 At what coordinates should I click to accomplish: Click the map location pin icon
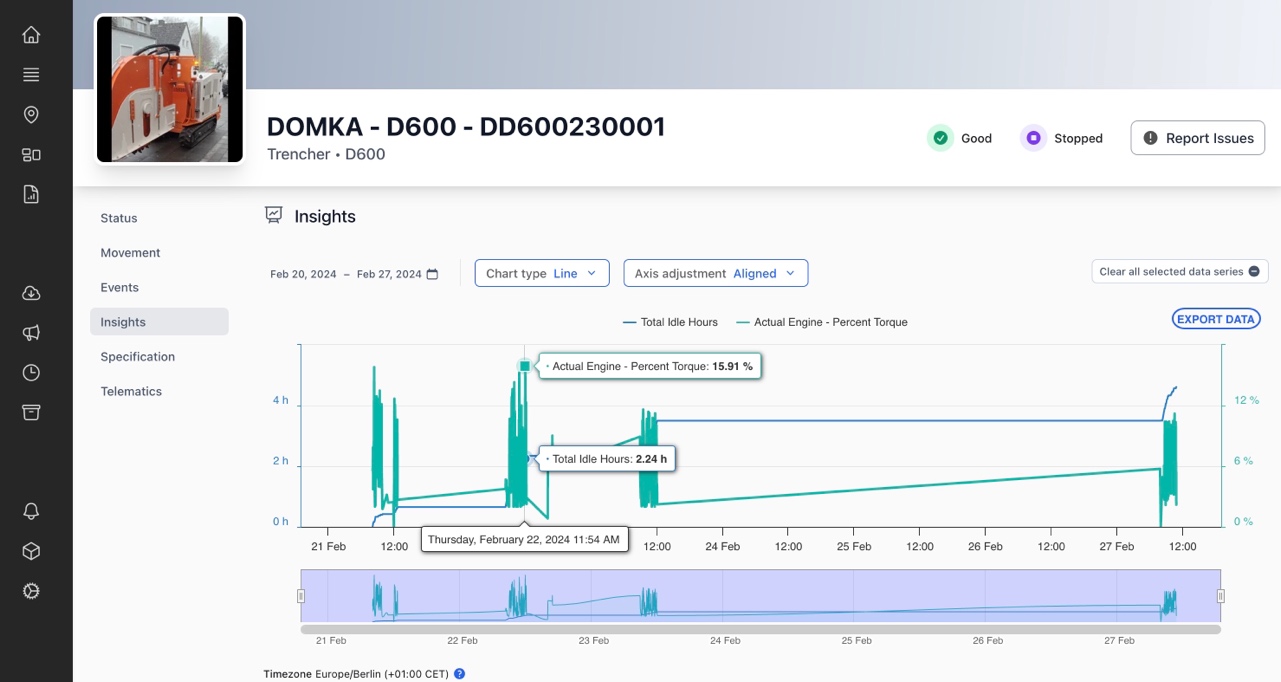[31, 115]
